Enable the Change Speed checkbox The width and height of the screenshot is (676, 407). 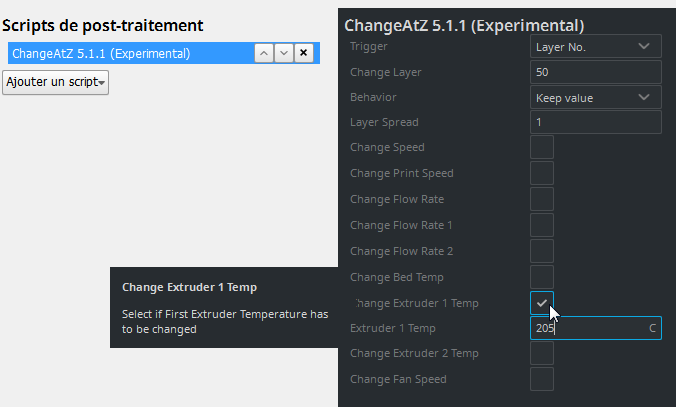[x=541, y=148]
